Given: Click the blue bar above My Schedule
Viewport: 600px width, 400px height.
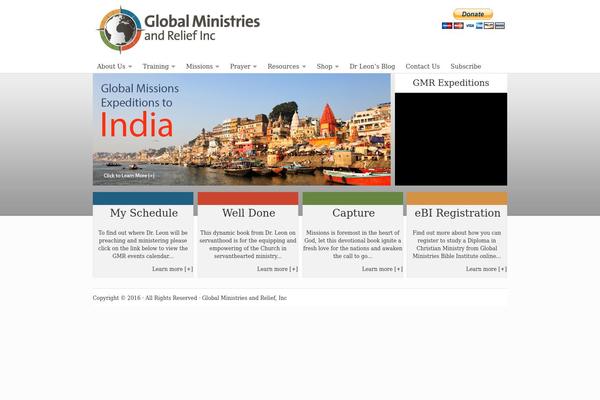Looking at the screenshot, I should (143, 198).
